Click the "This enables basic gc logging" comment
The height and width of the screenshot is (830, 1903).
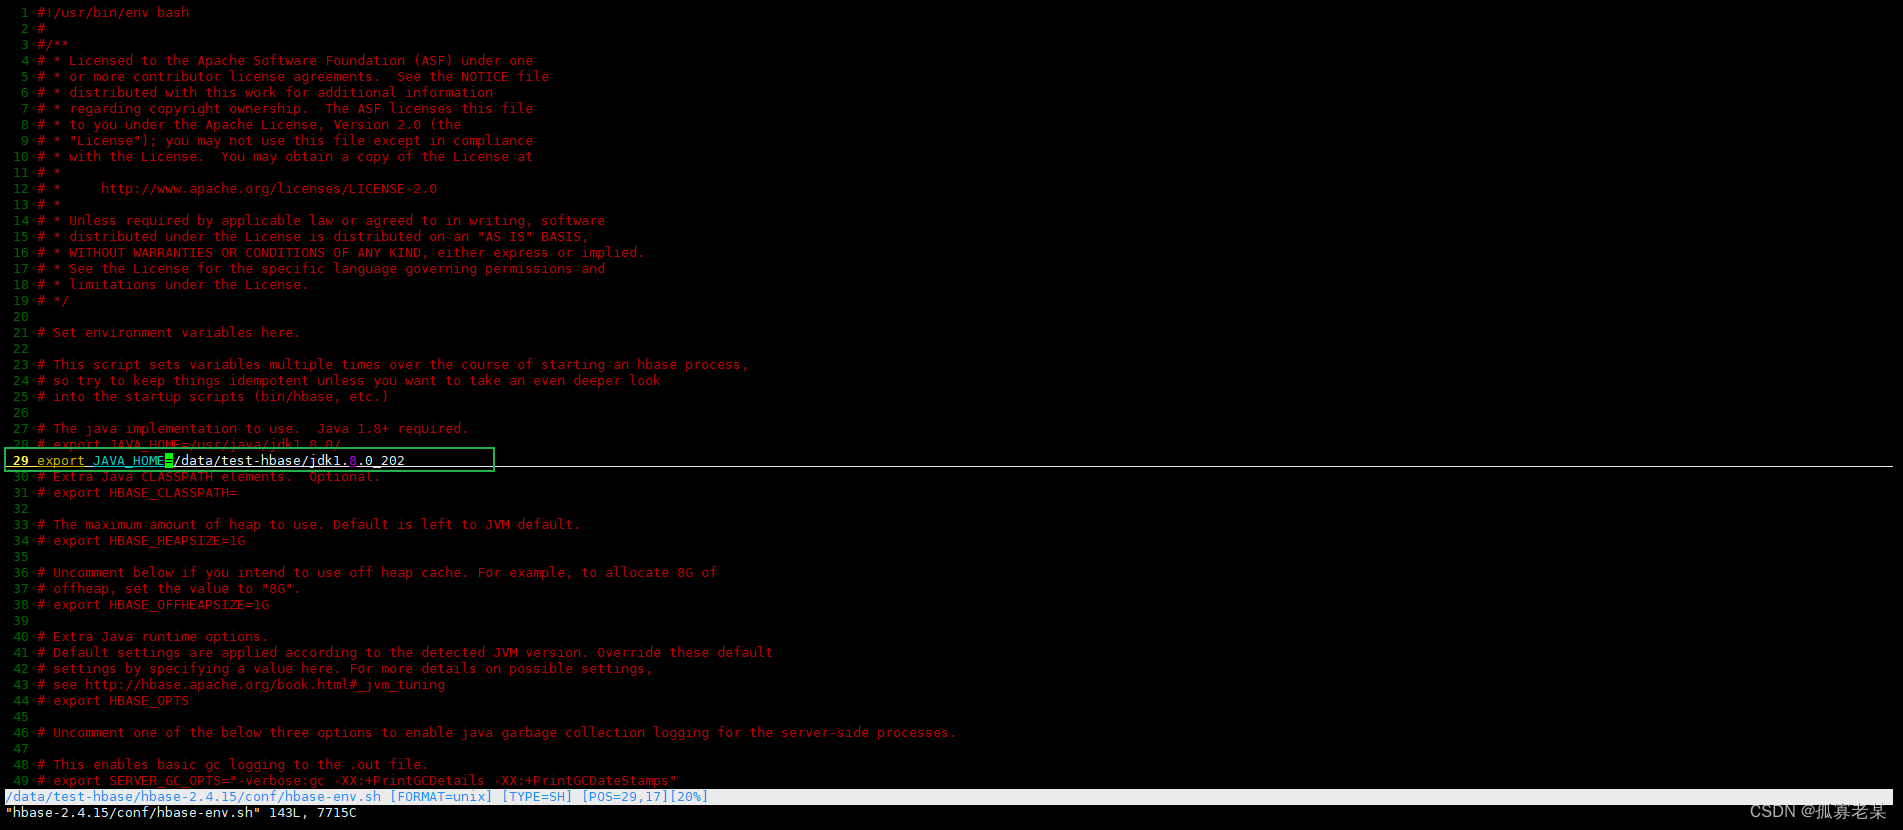[x=233, y=764]
